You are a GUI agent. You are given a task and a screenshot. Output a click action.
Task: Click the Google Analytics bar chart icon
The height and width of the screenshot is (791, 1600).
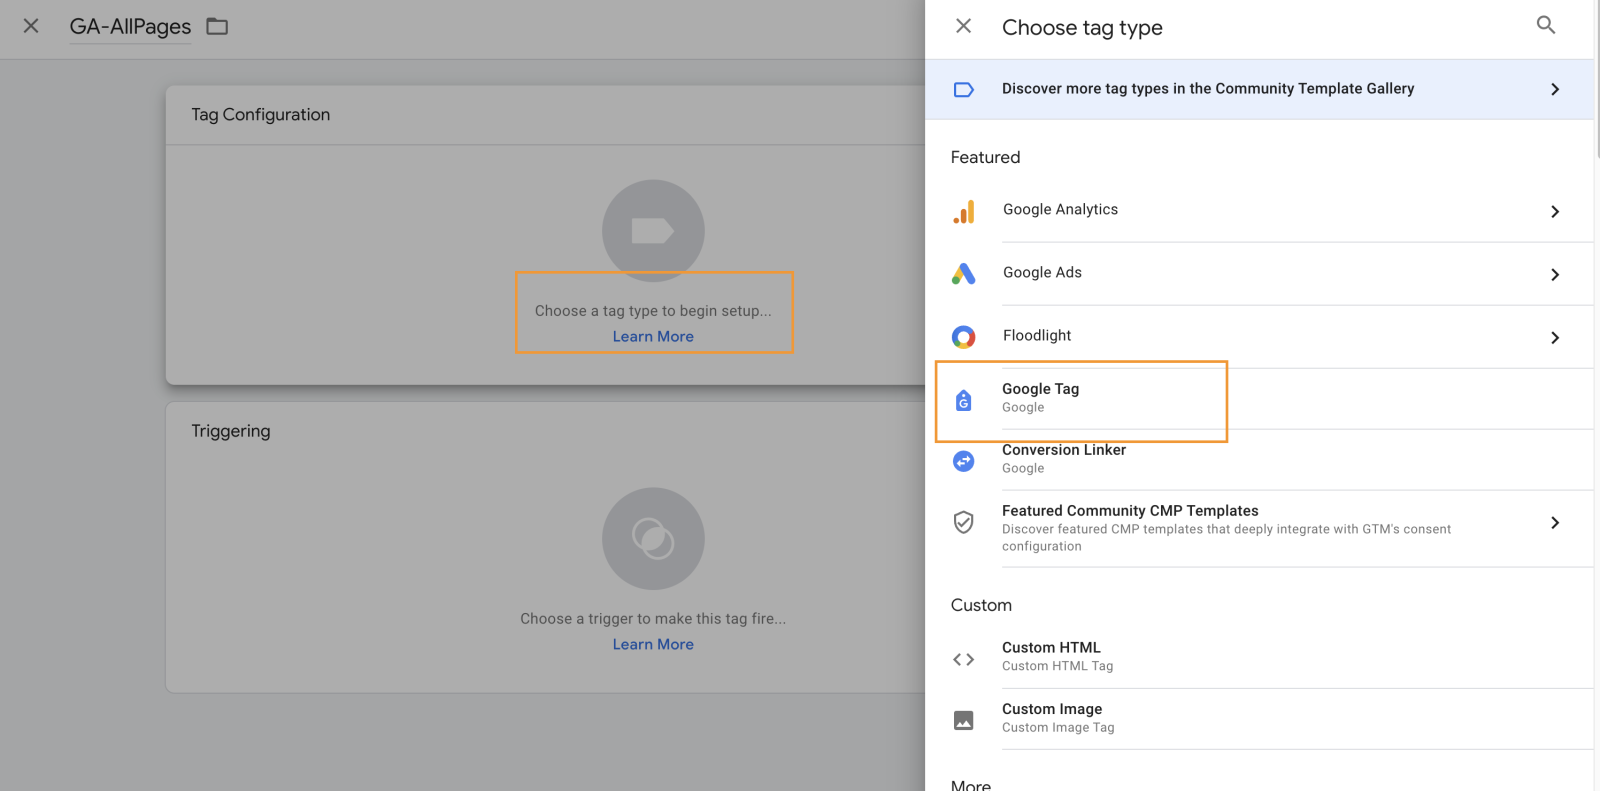click(963, 211)
